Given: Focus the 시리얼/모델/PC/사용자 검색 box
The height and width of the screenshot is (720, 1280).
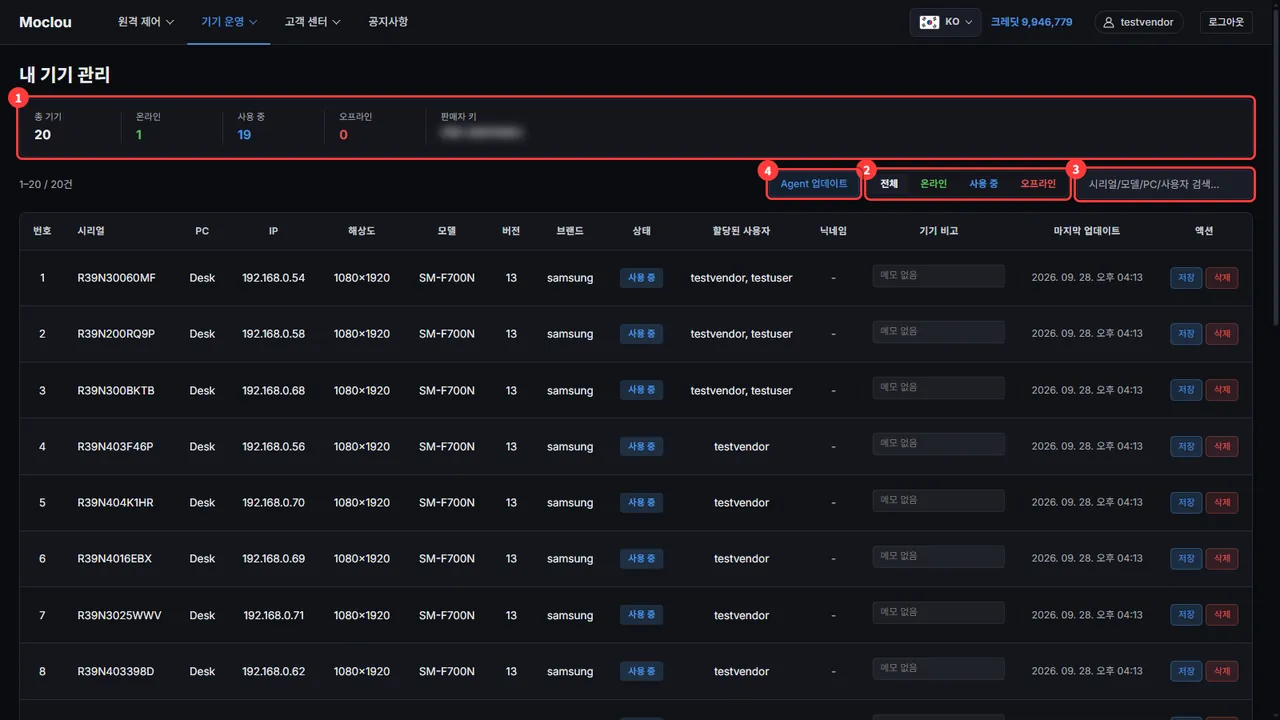Looking at the screenshot, I should point(1163,184).
